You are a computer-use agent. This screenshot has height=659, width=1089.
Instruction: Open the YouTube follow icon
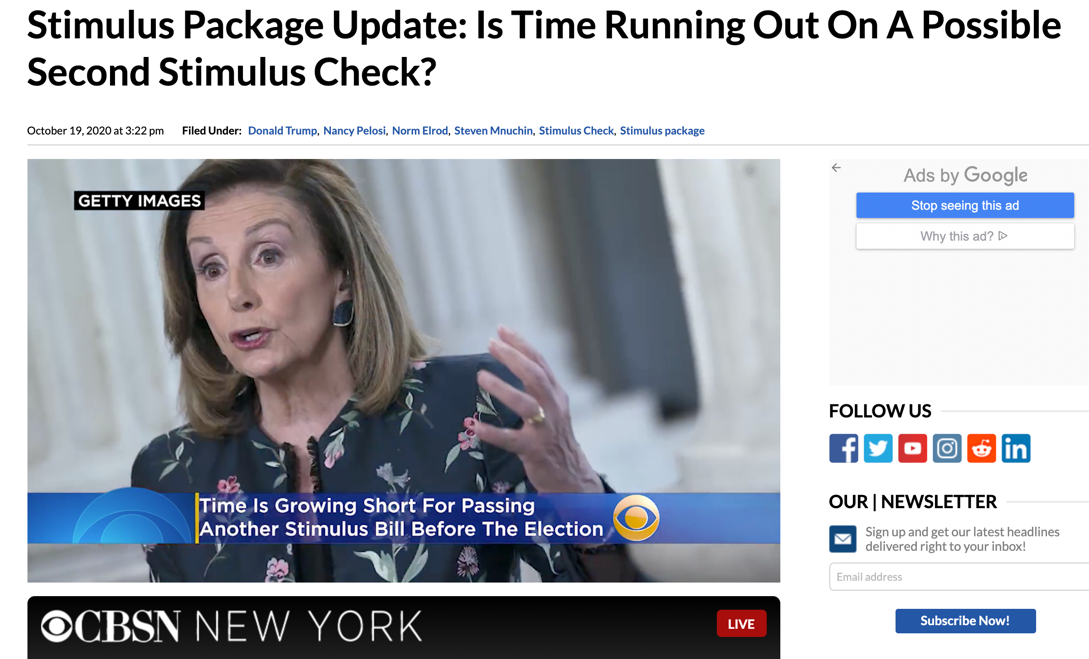(913, 449)
